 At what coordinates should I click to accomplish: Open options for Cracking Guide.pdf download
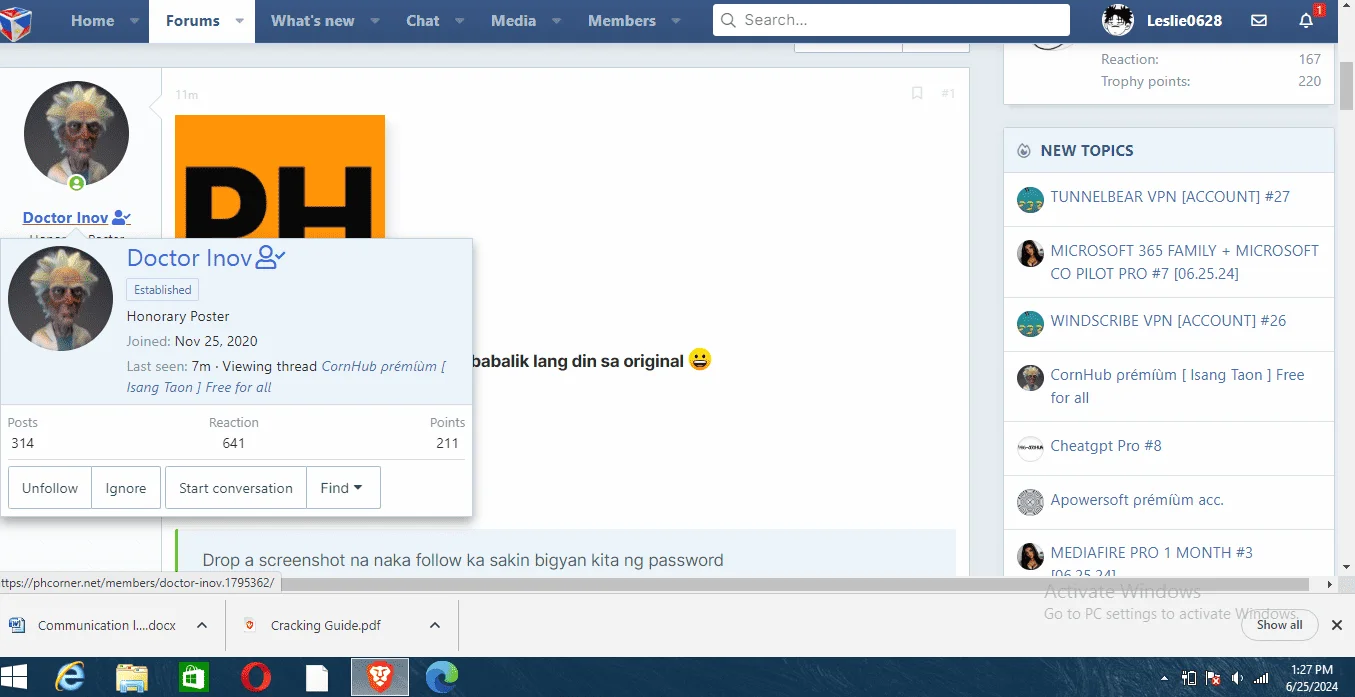[x=435, y=625]
